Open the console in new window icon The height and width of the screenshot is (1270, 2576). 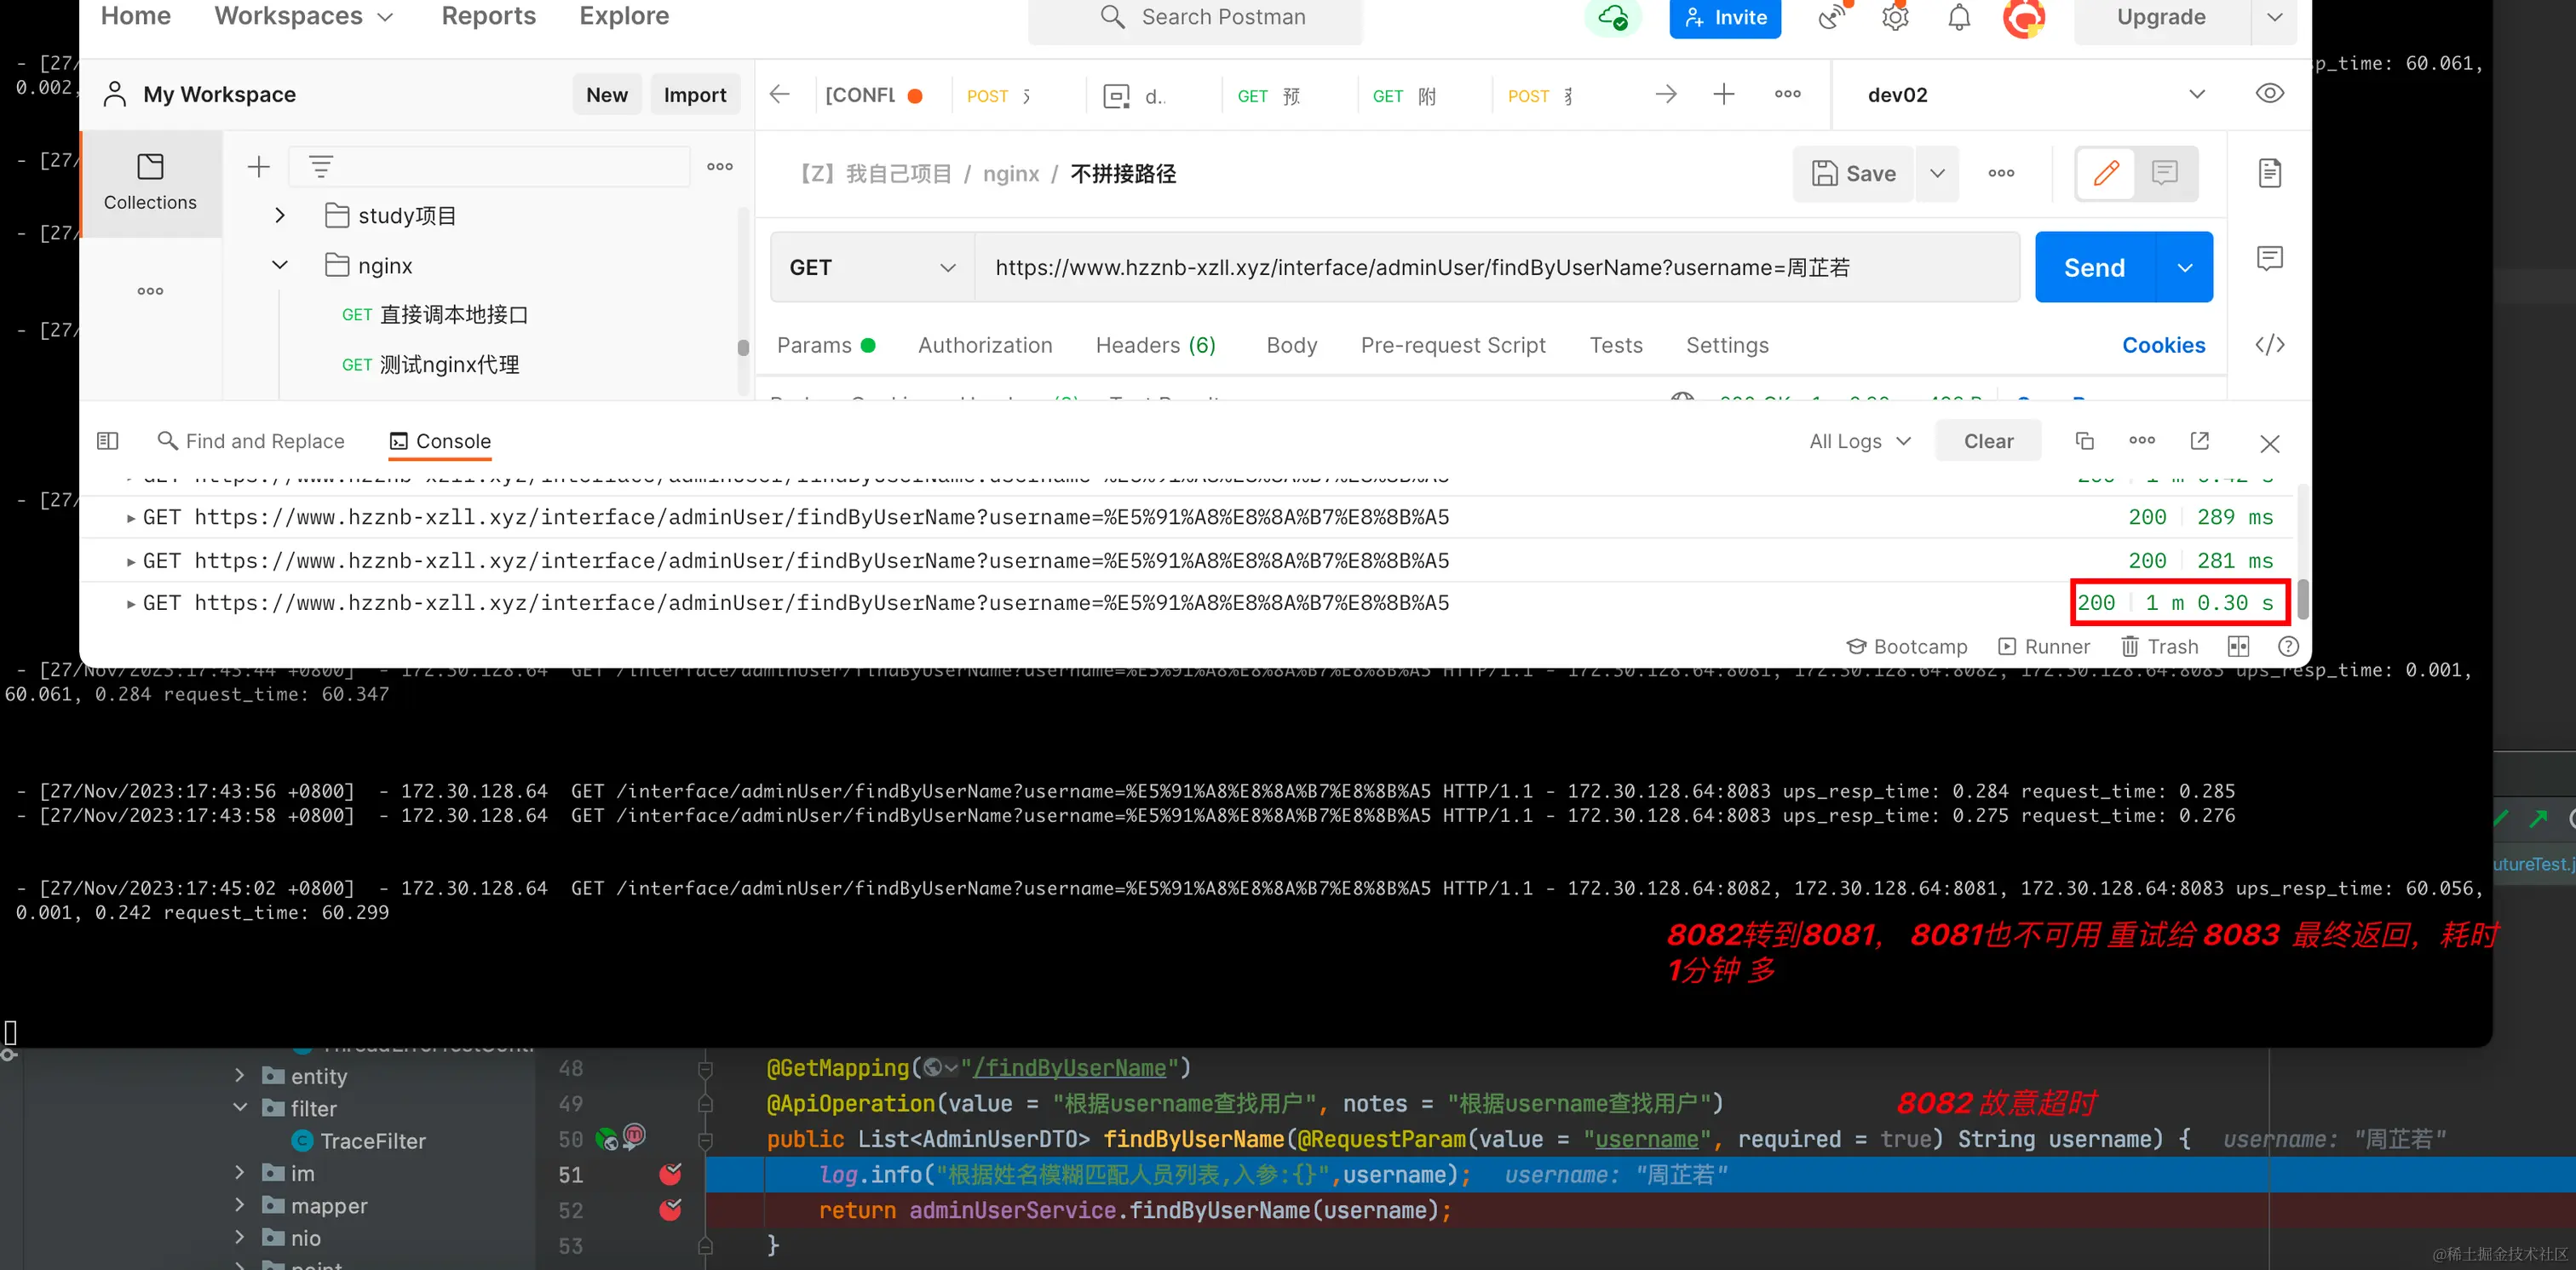tap(2200, 441)
